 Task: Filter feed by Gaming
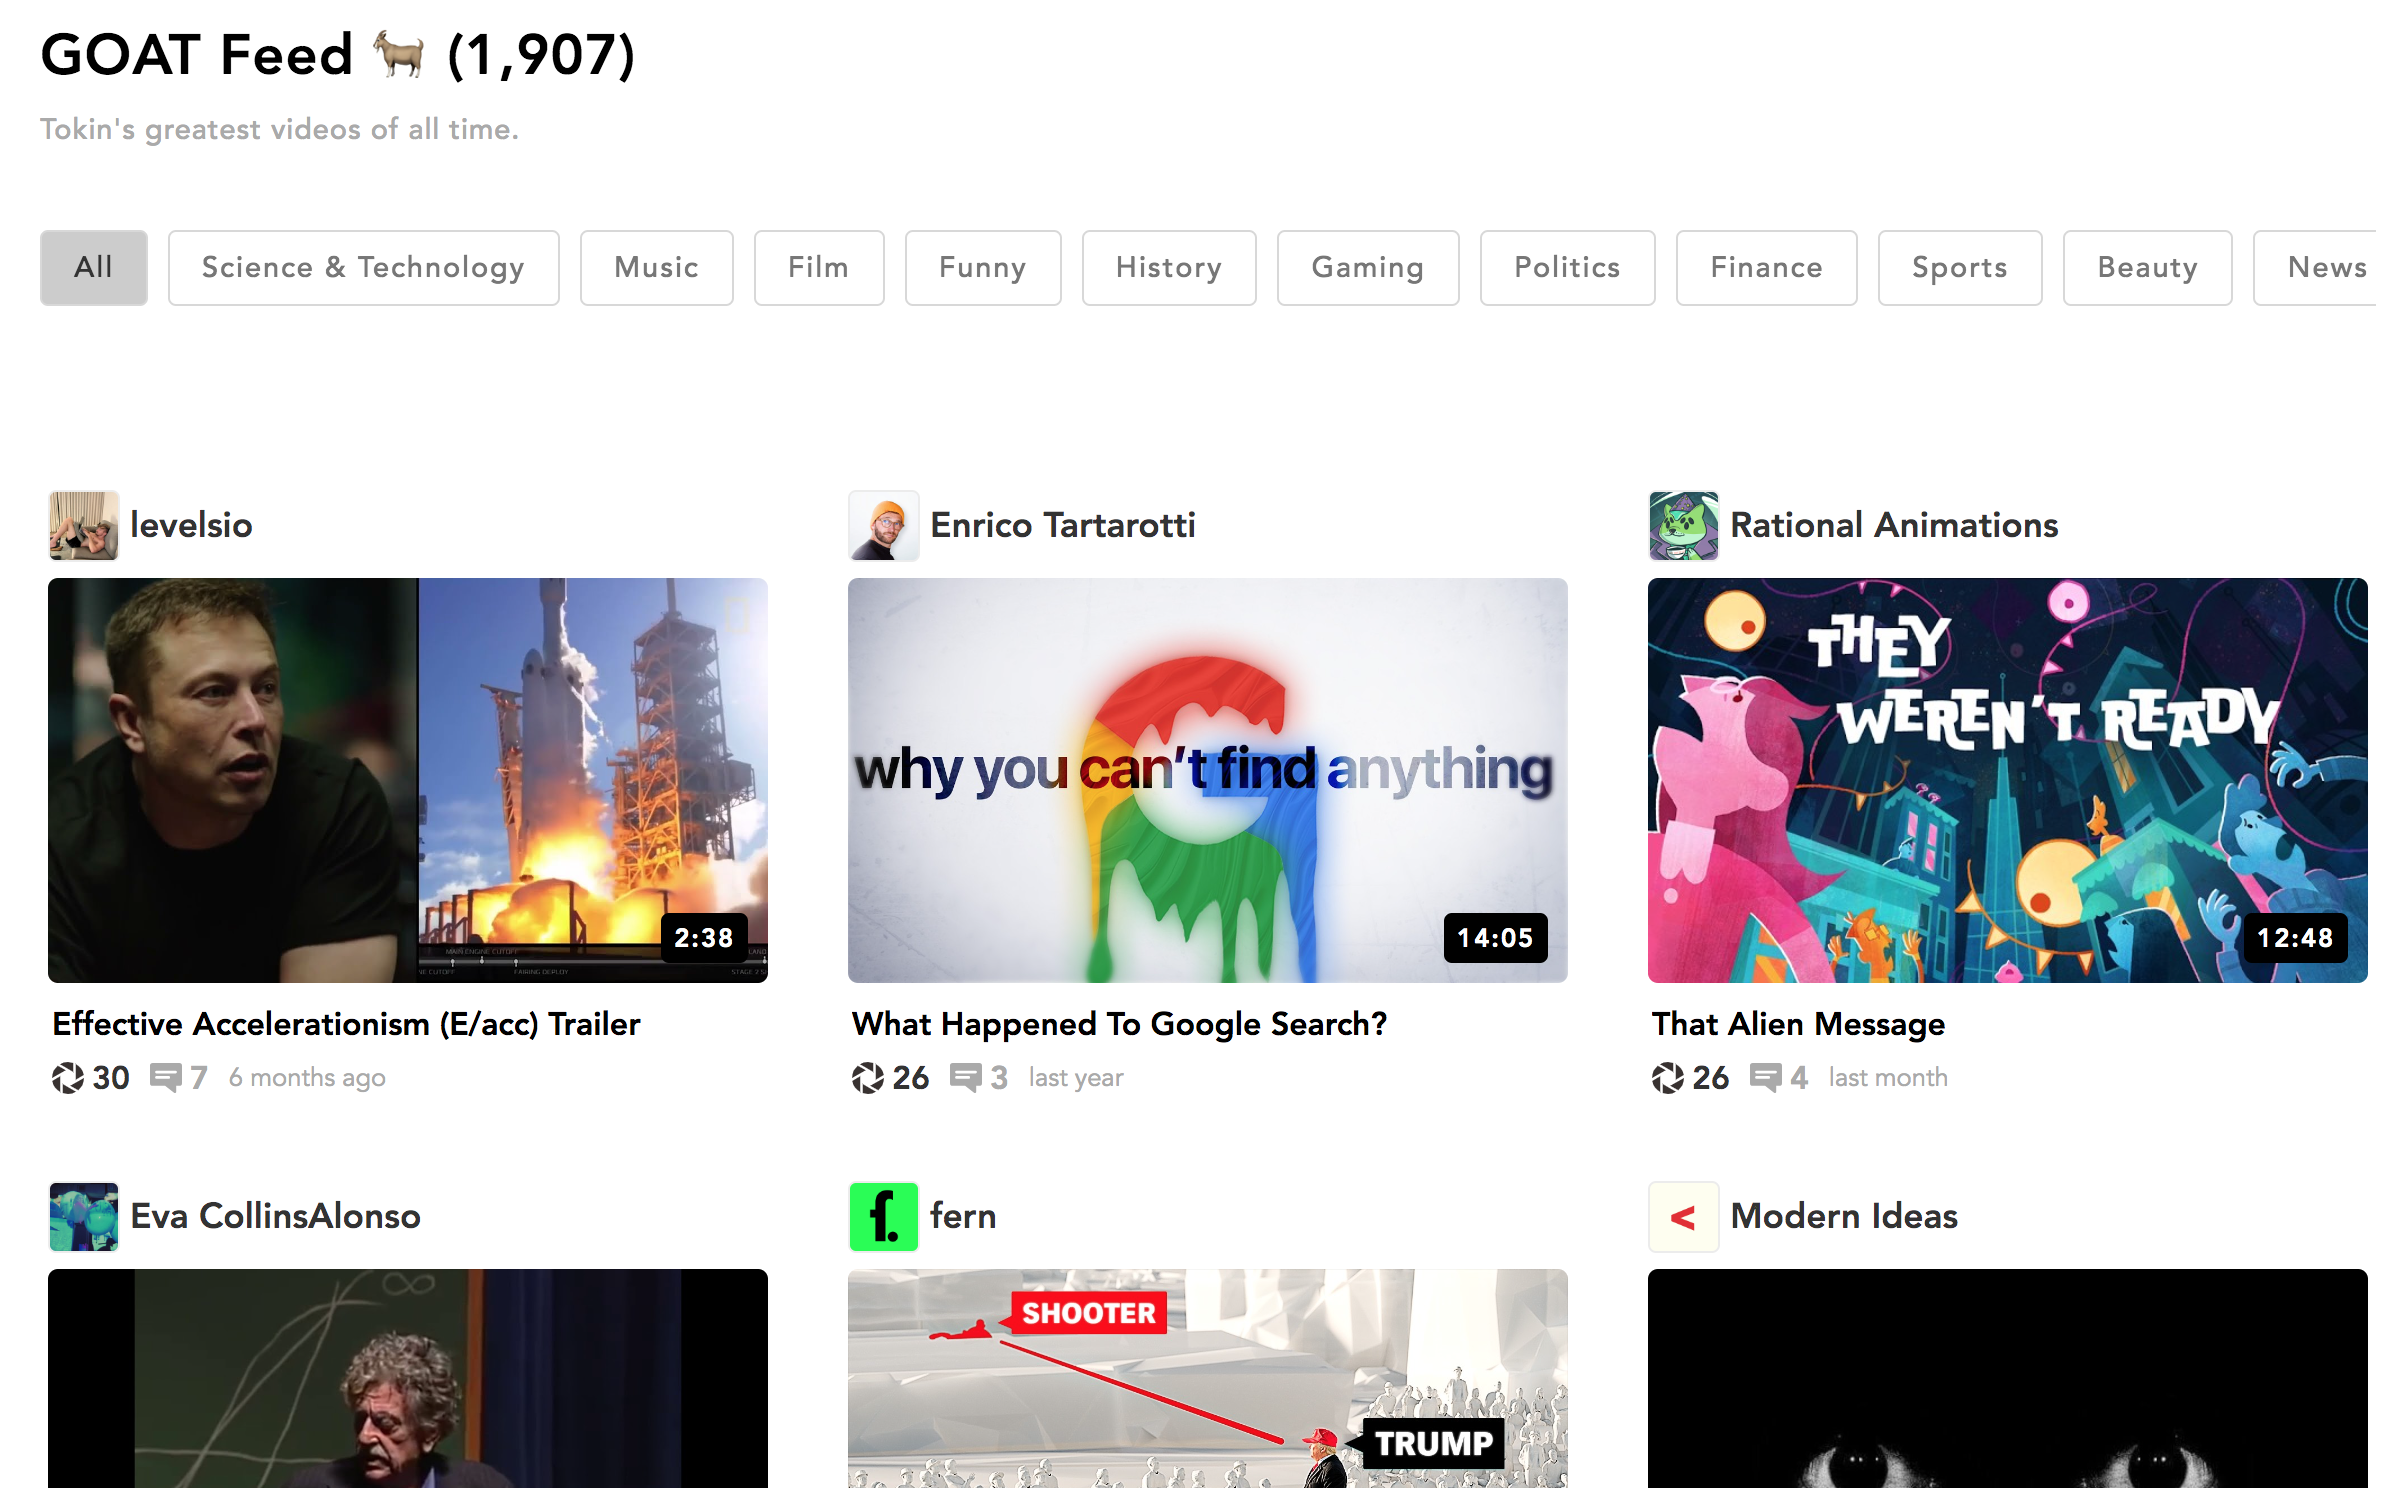(1368, 268)
